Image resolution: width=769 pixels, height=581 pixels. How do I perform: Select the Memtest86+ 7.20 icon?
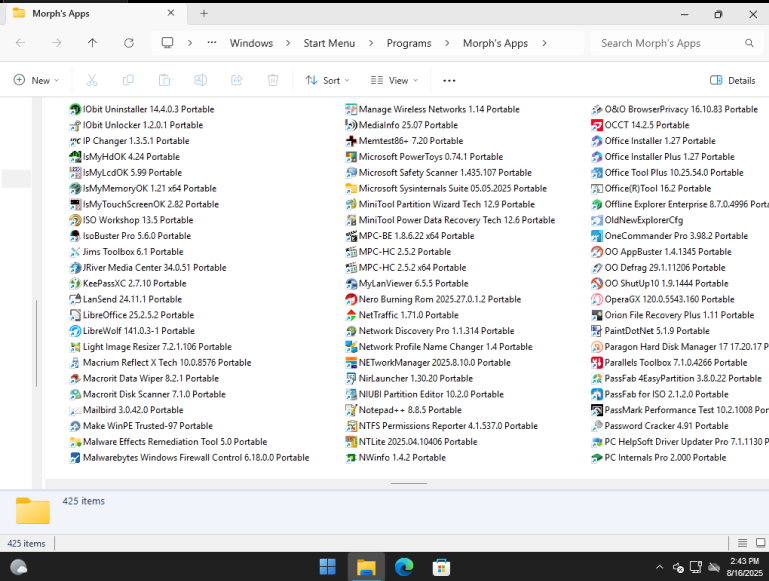[351, 141]
